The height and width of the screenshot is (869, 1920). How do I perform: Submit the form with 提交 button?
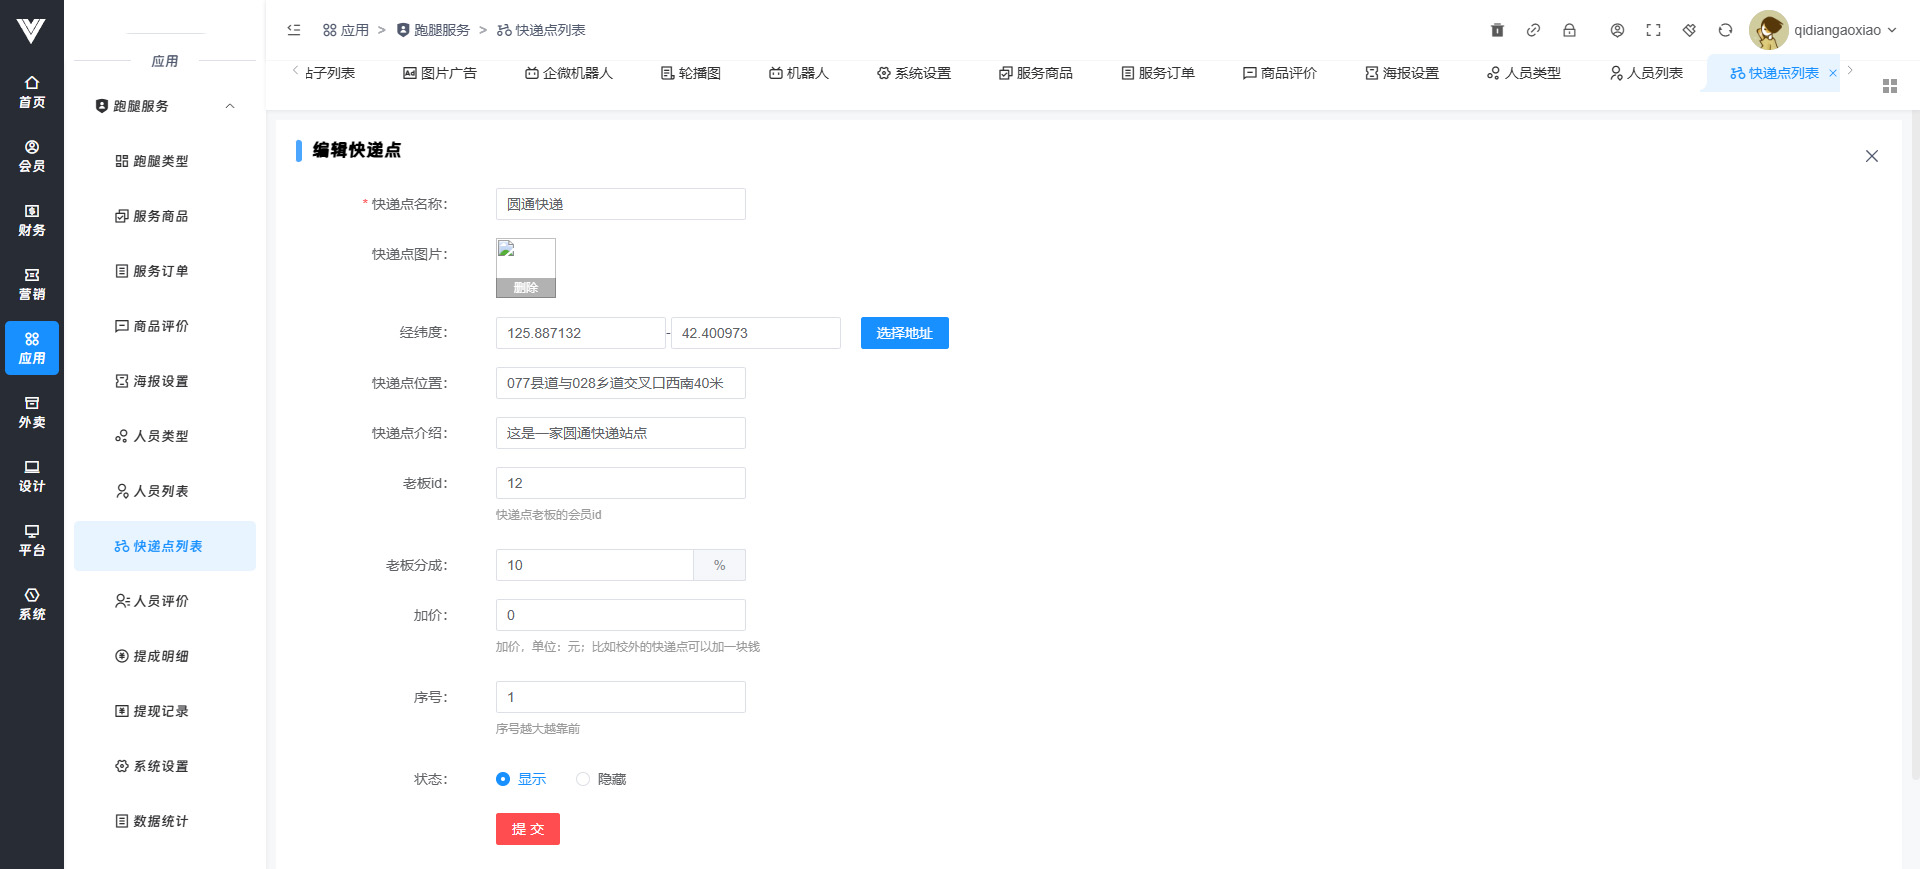(527, 829)
